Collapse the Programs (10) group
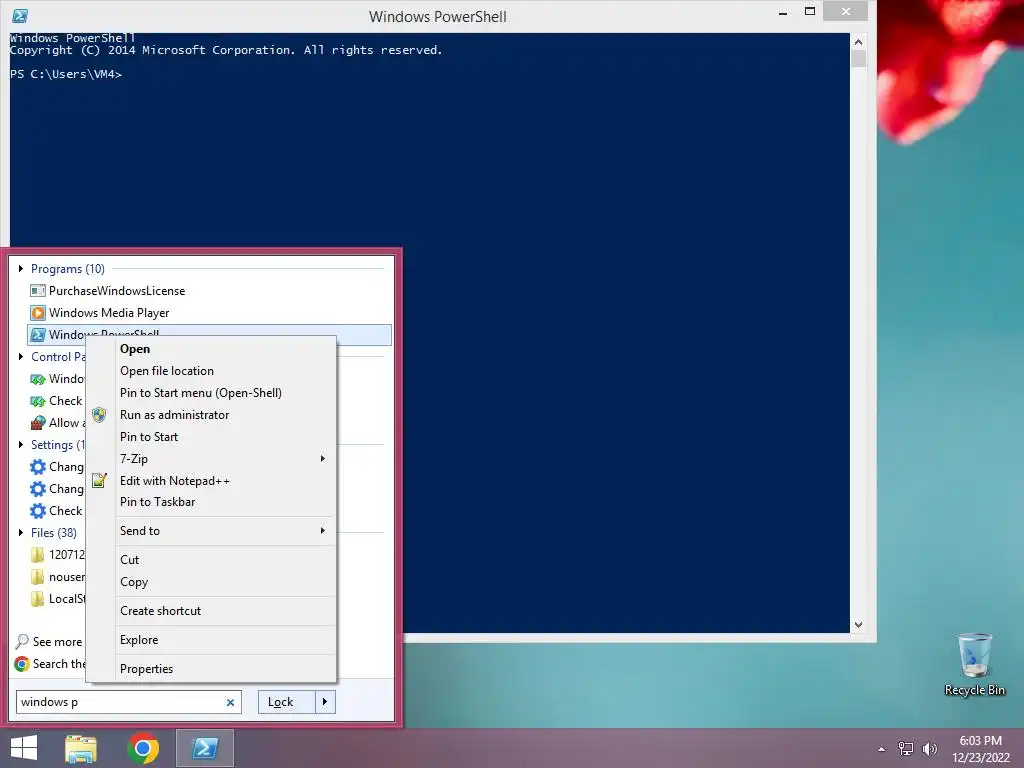The width and height of the screenshot is (1024, 768). click(21, 268)
